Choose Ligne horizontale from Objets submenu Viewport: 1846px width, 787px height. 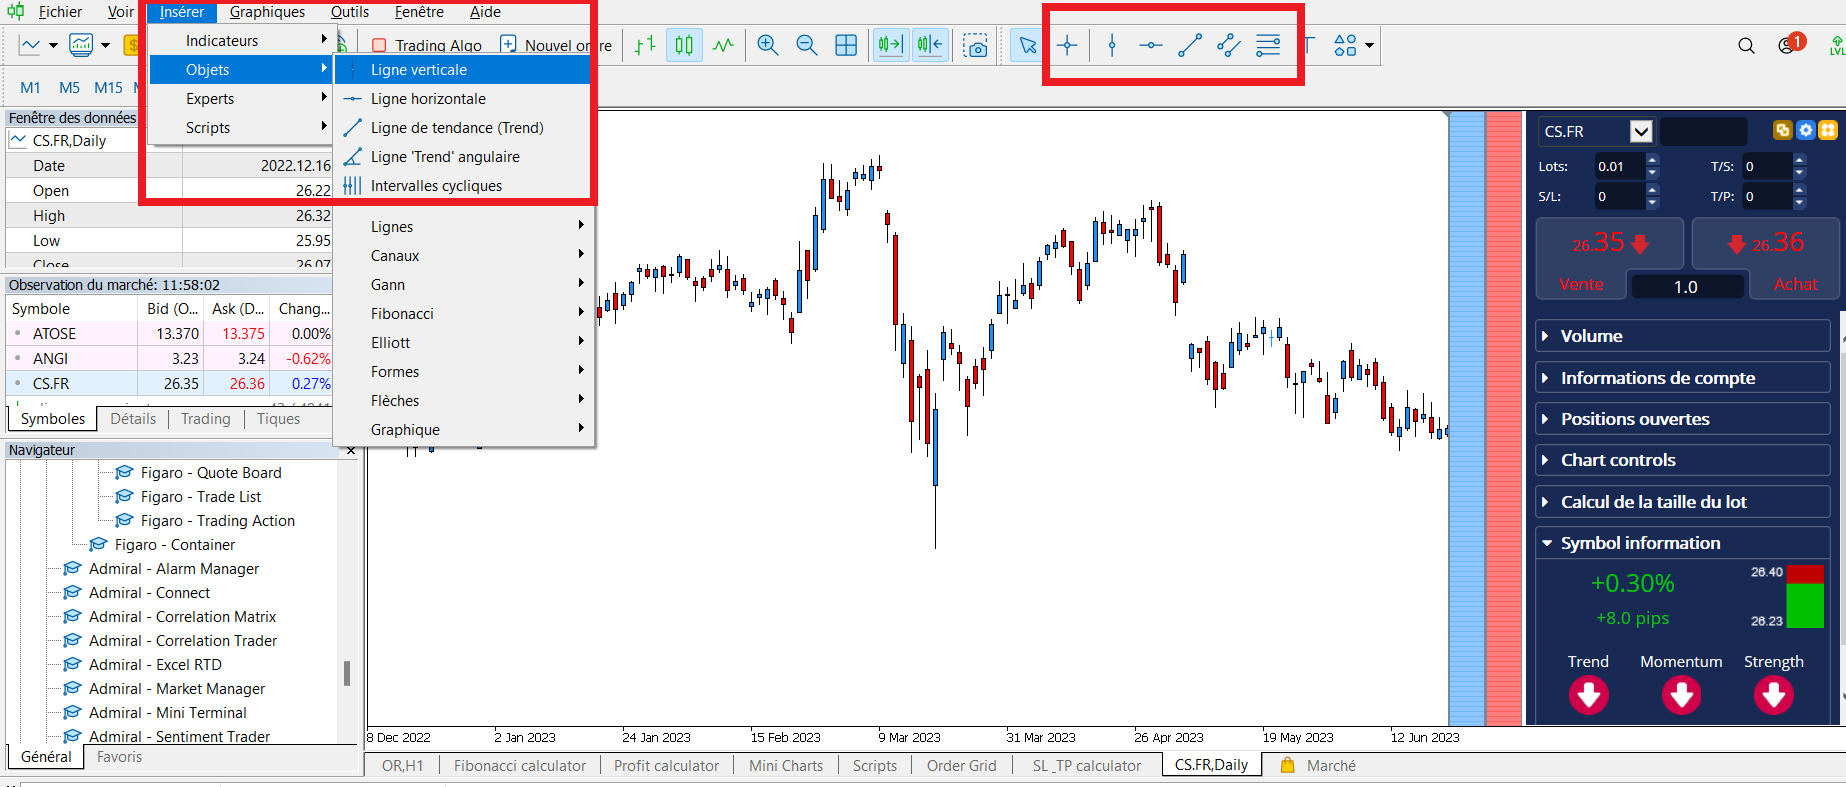(464, 99)
